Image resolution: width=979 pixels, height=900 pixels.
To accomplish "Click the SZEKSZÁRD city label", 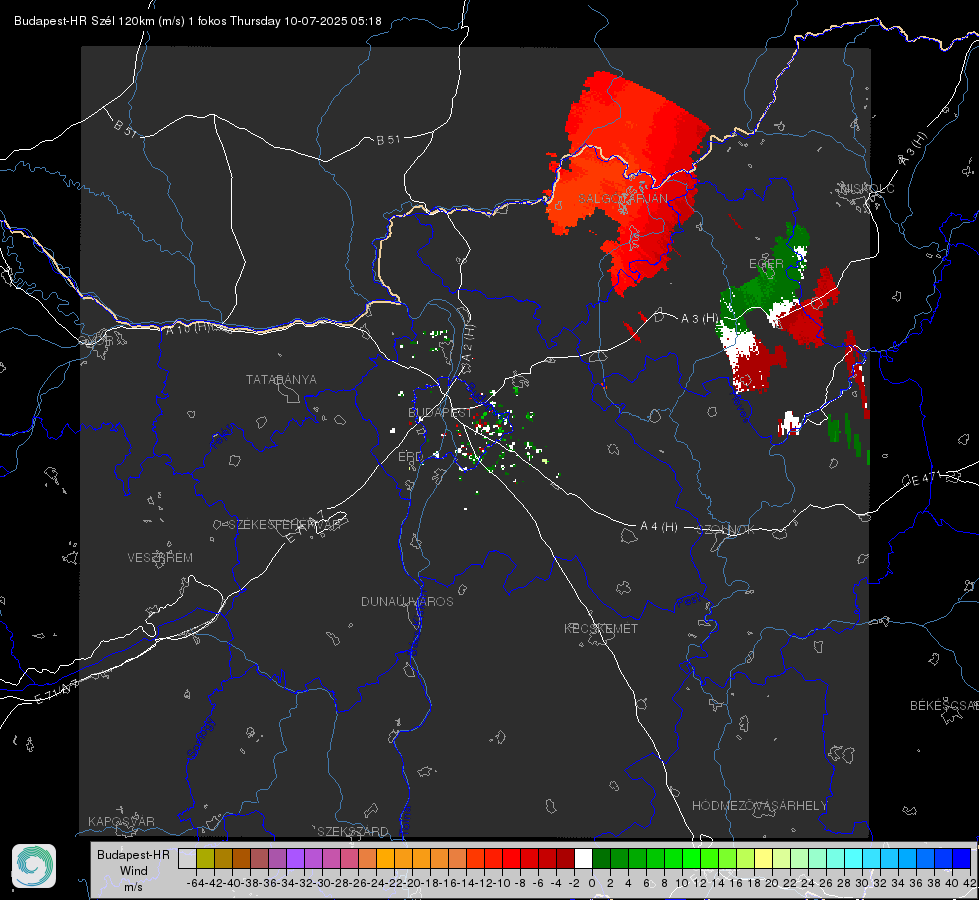I will (x=353, y=831).
